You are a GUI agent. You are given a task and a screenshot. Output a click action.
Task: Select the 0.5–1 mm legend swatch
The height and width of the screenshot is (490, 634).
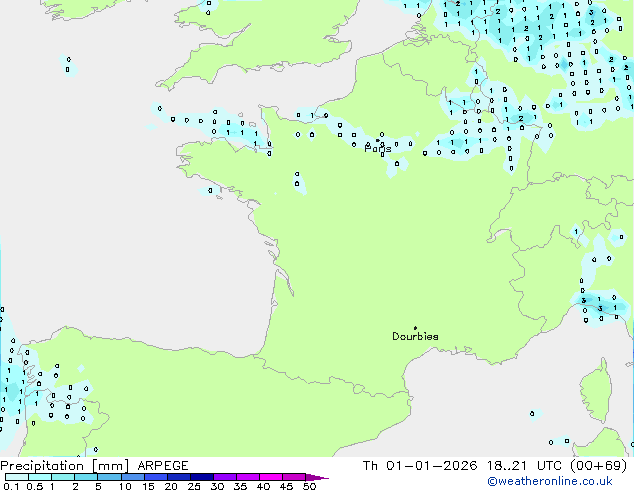tap(40, 477)
